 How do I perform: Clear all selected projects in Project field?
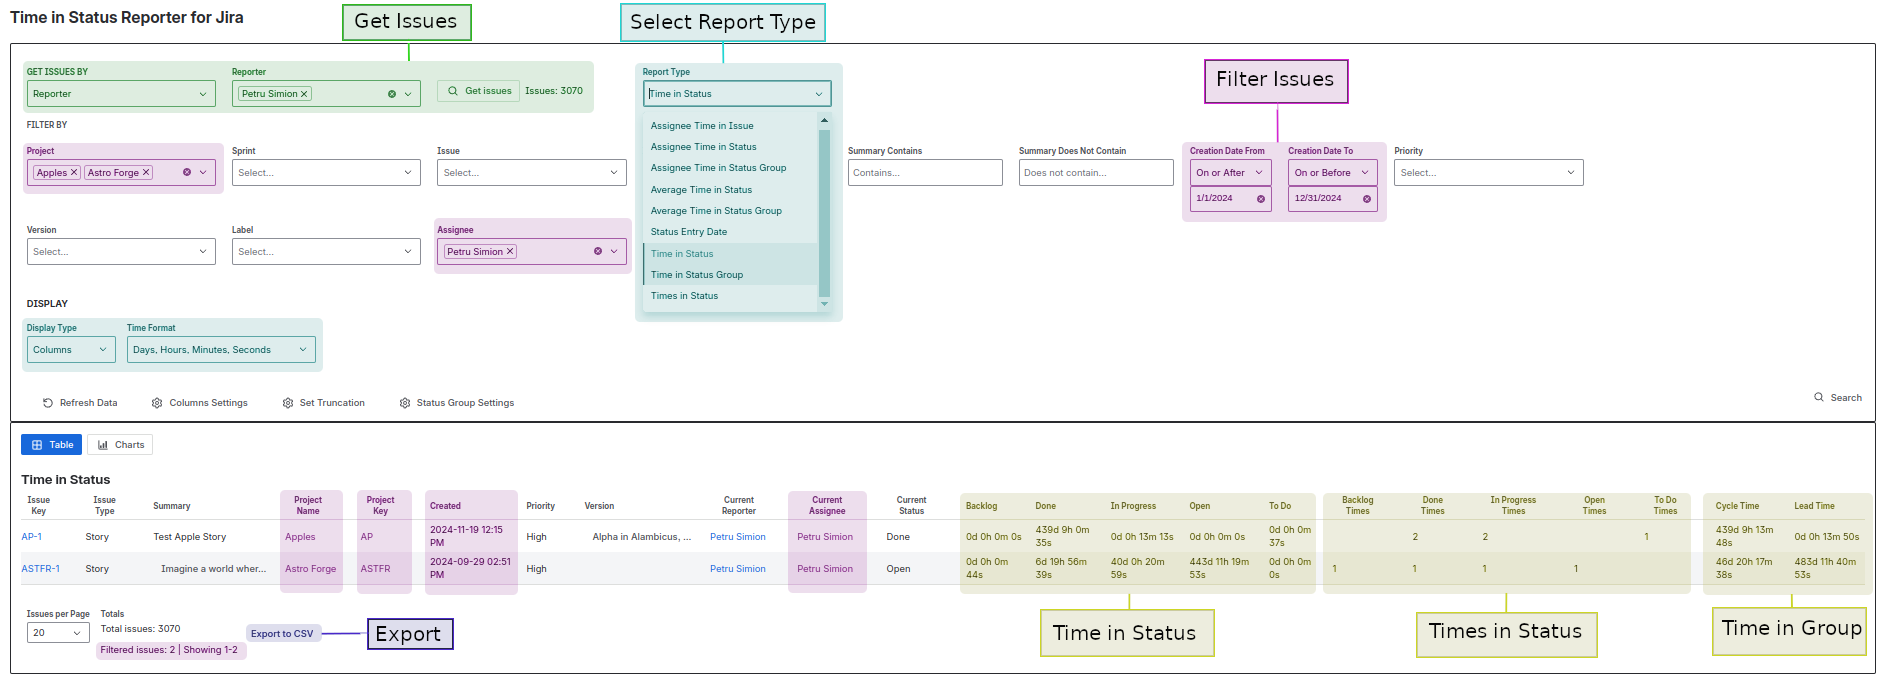point(187,172)
